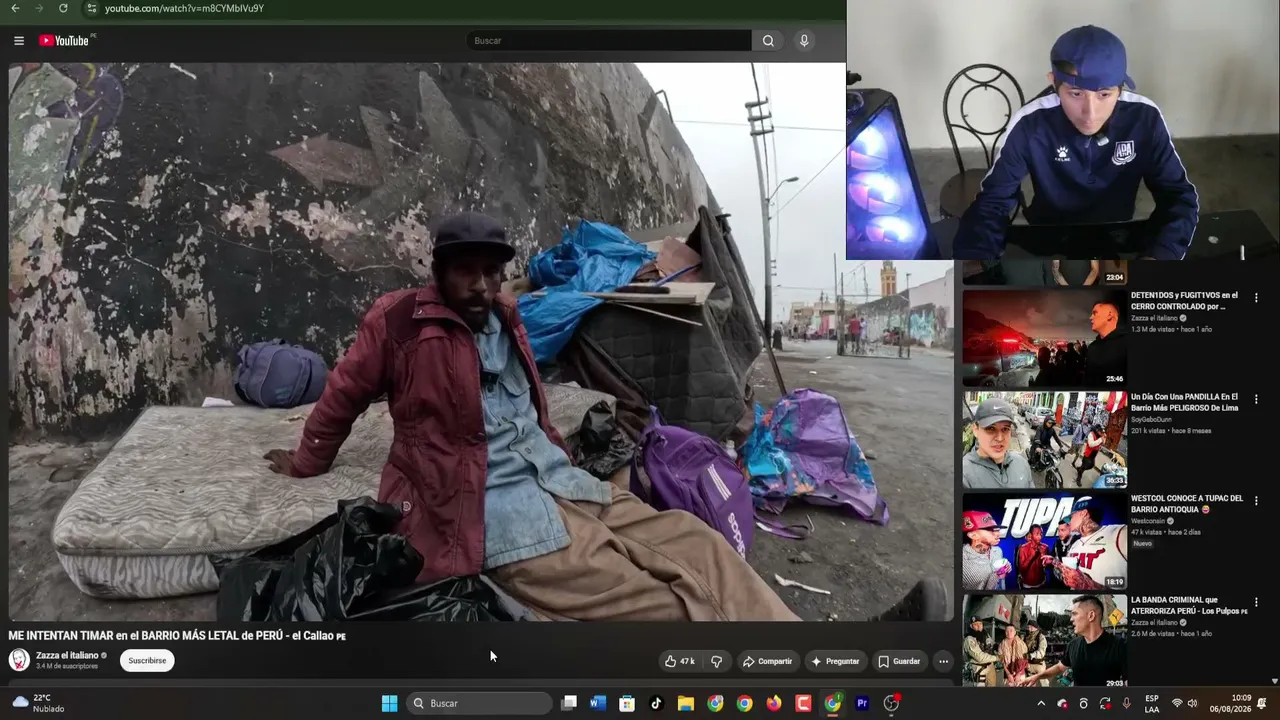Open the Zazza el italiano channel name link

[67, 655]
